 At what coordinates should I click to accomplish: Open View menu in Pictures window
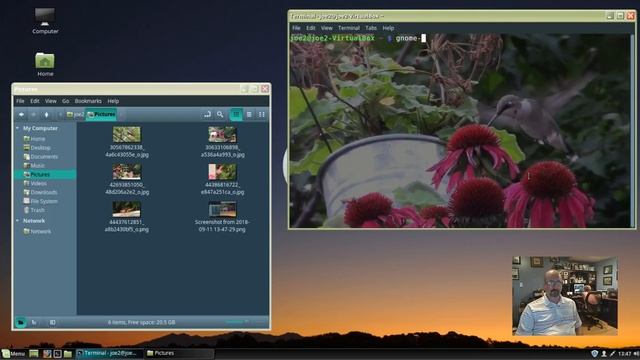[51, 101]
